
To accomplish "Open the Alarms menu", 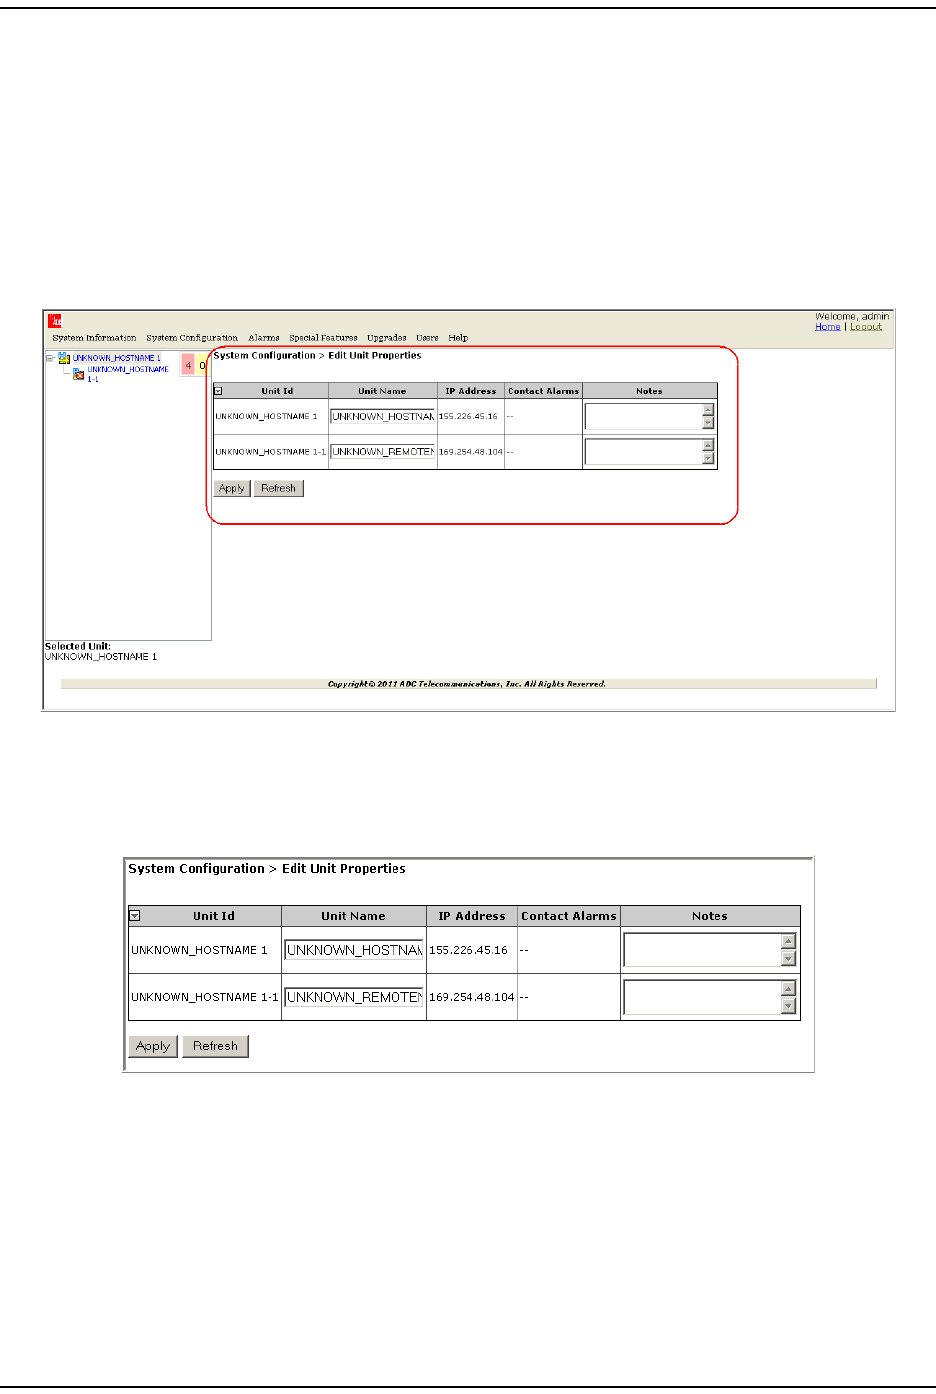I will coord(264,338).
